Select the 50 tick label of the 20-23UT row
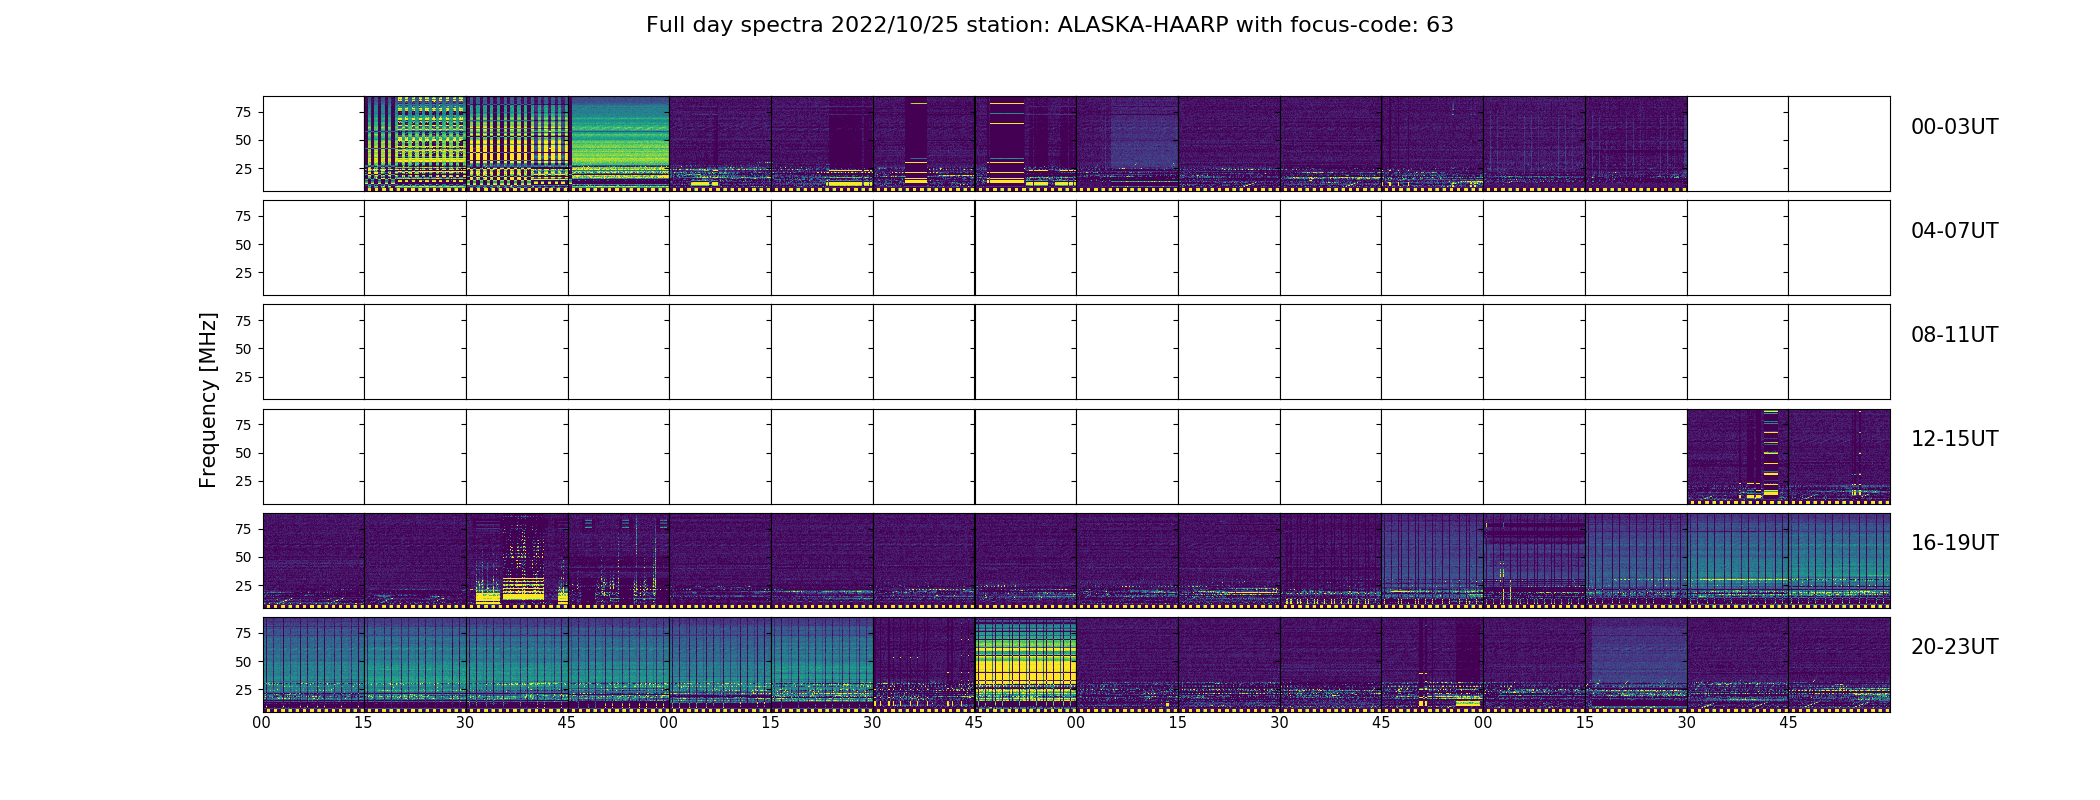The height and width of the screenshot is (800, 2100). (243, 662)
